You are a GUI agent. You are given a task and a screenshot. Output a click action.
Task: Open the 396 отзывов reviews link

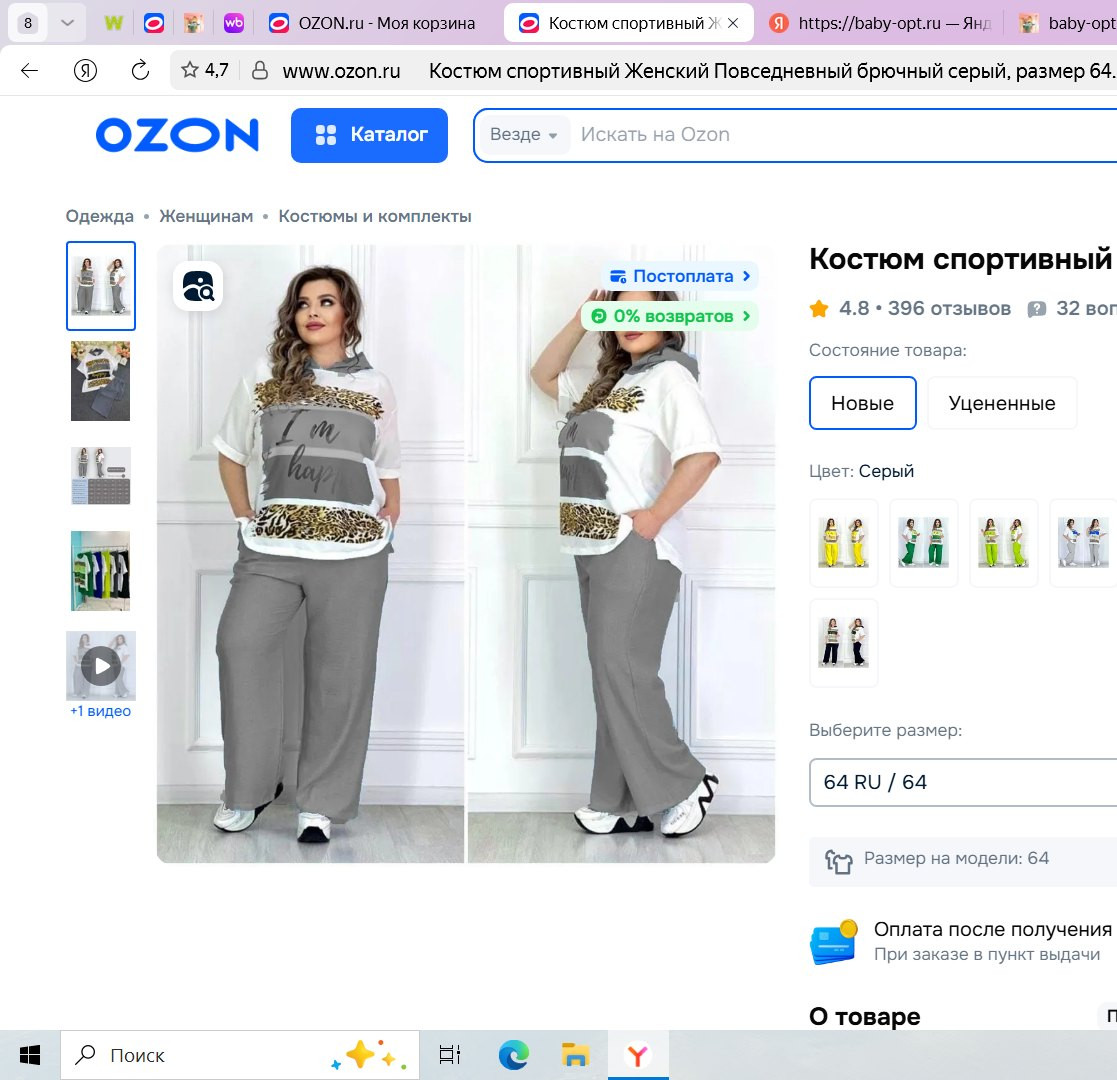[x=949, y=308]
